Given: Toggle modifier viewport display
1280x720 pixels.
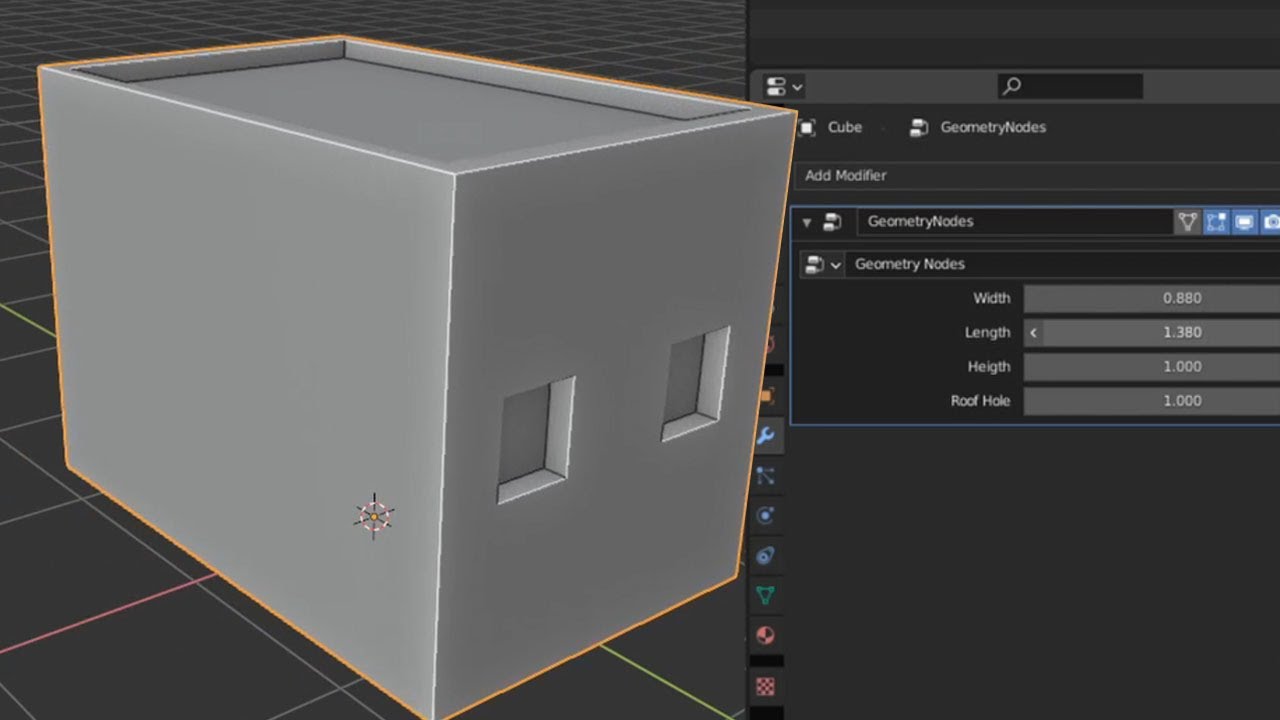Looking at the screenshot, I should click(1244, 222).
